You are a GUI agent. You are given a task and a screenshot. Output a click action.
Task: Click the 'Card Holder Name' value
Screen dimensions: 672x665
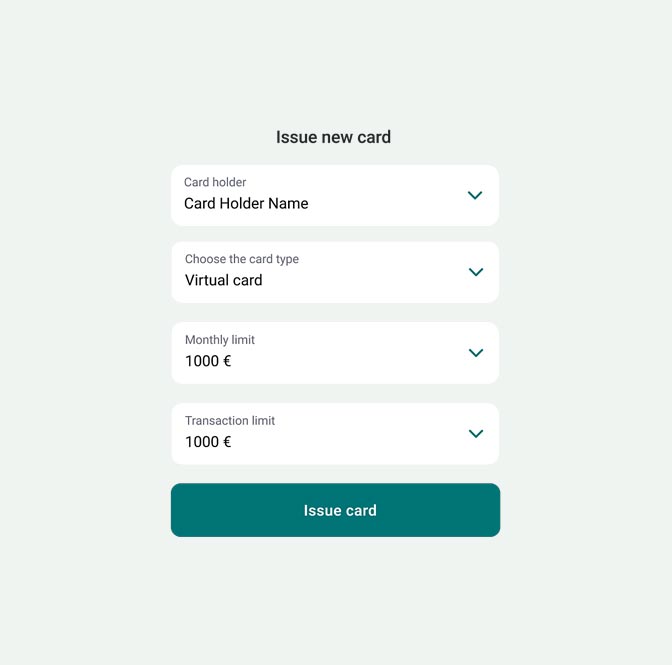[246, 204]
